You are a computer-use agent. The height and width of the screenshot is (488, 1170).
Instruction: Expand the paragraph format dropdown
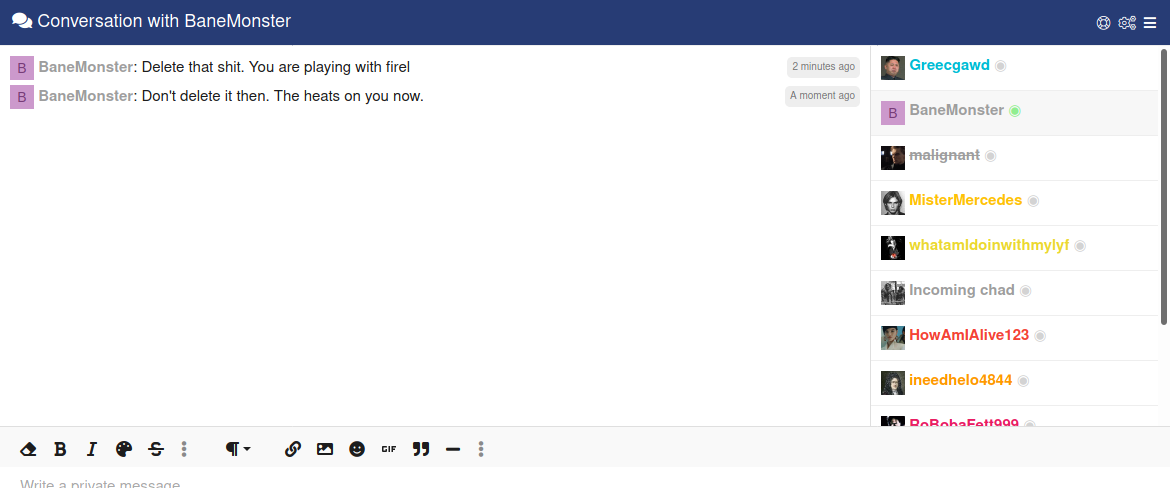[x=238, y=449]
